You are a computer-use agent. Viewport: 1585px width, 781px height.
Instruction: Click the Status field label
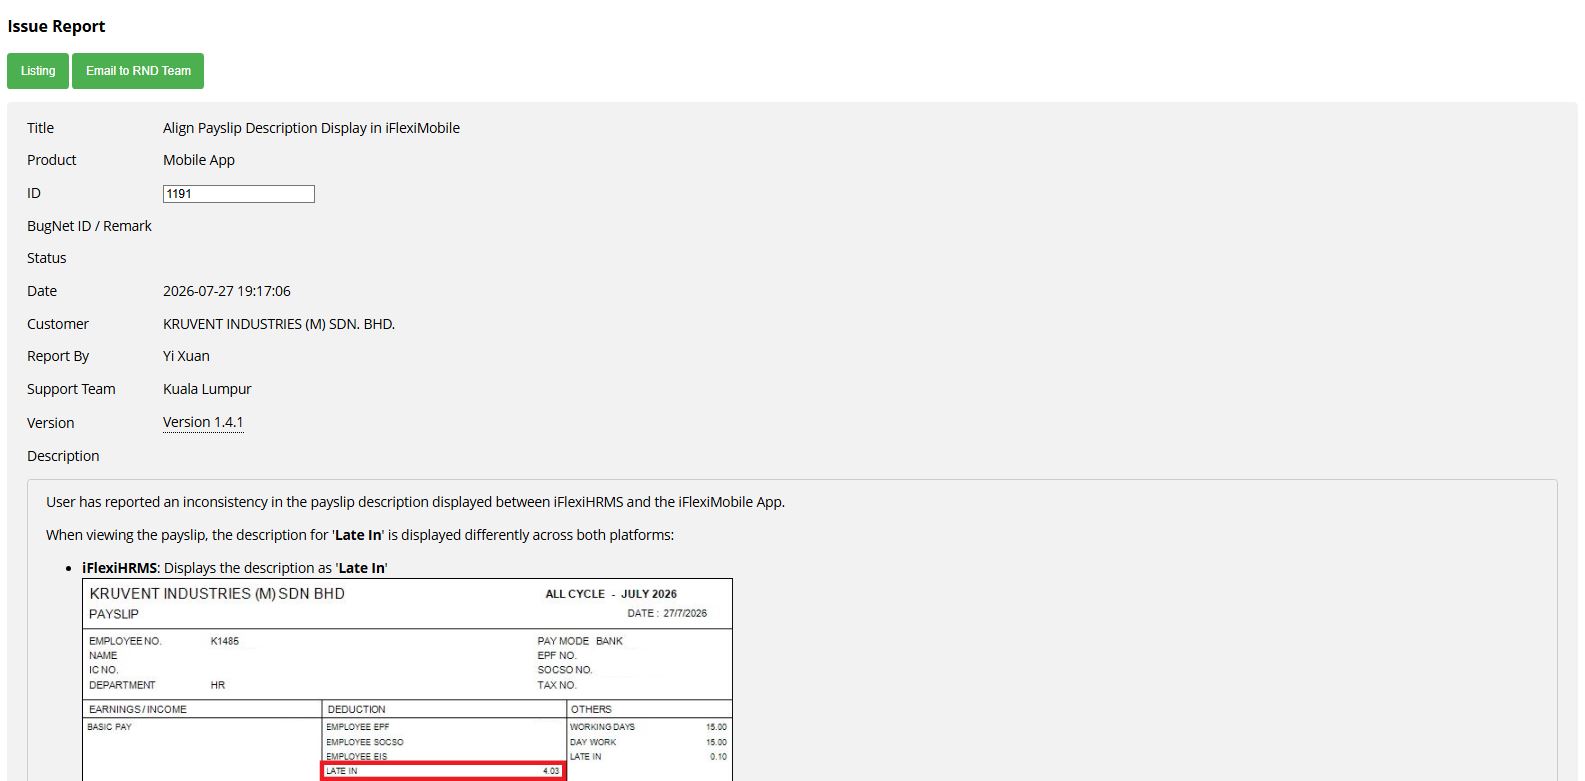click(46, 258)
